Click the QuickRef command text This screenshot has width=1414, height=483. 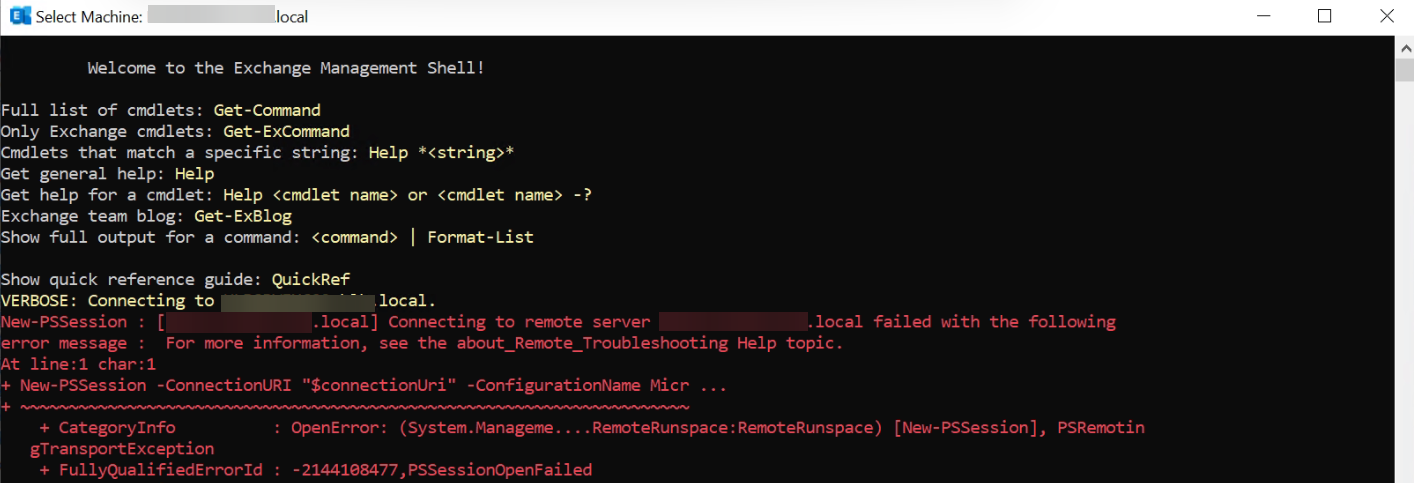pos(310,279)
